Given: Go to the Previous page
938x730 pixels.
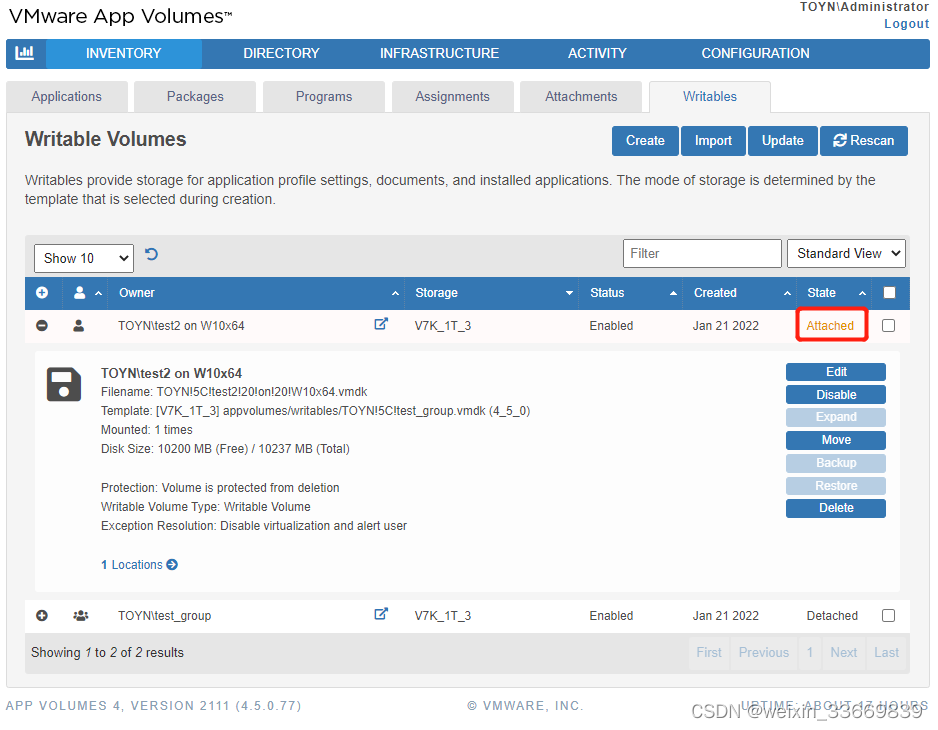Looking at the screenshot, I should 763,653.
